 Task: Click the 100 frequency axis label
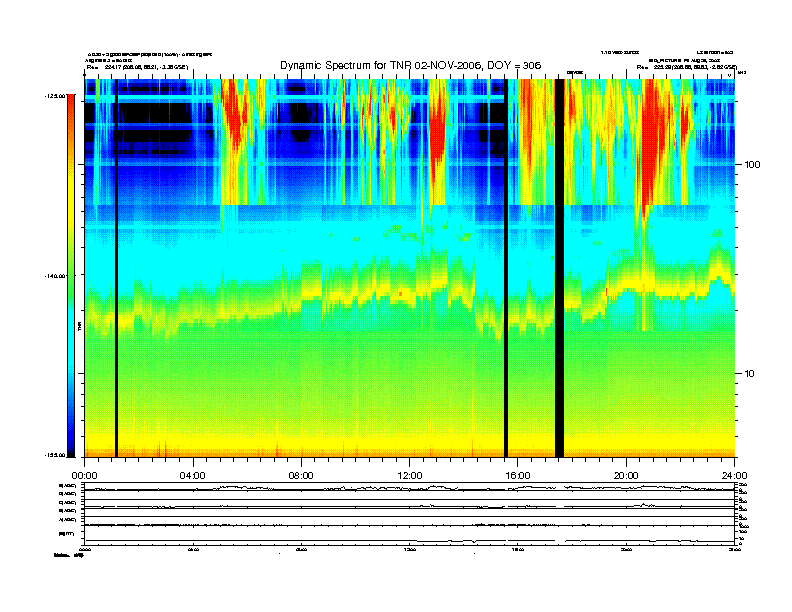(x=752, y=165)
